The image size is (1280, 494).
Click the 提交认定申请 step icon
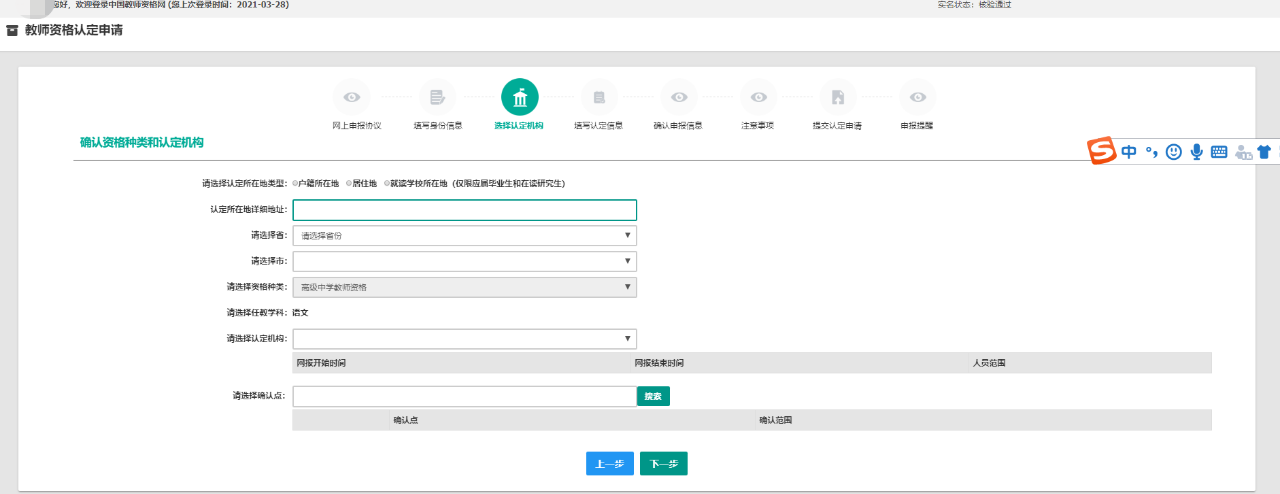838,97
